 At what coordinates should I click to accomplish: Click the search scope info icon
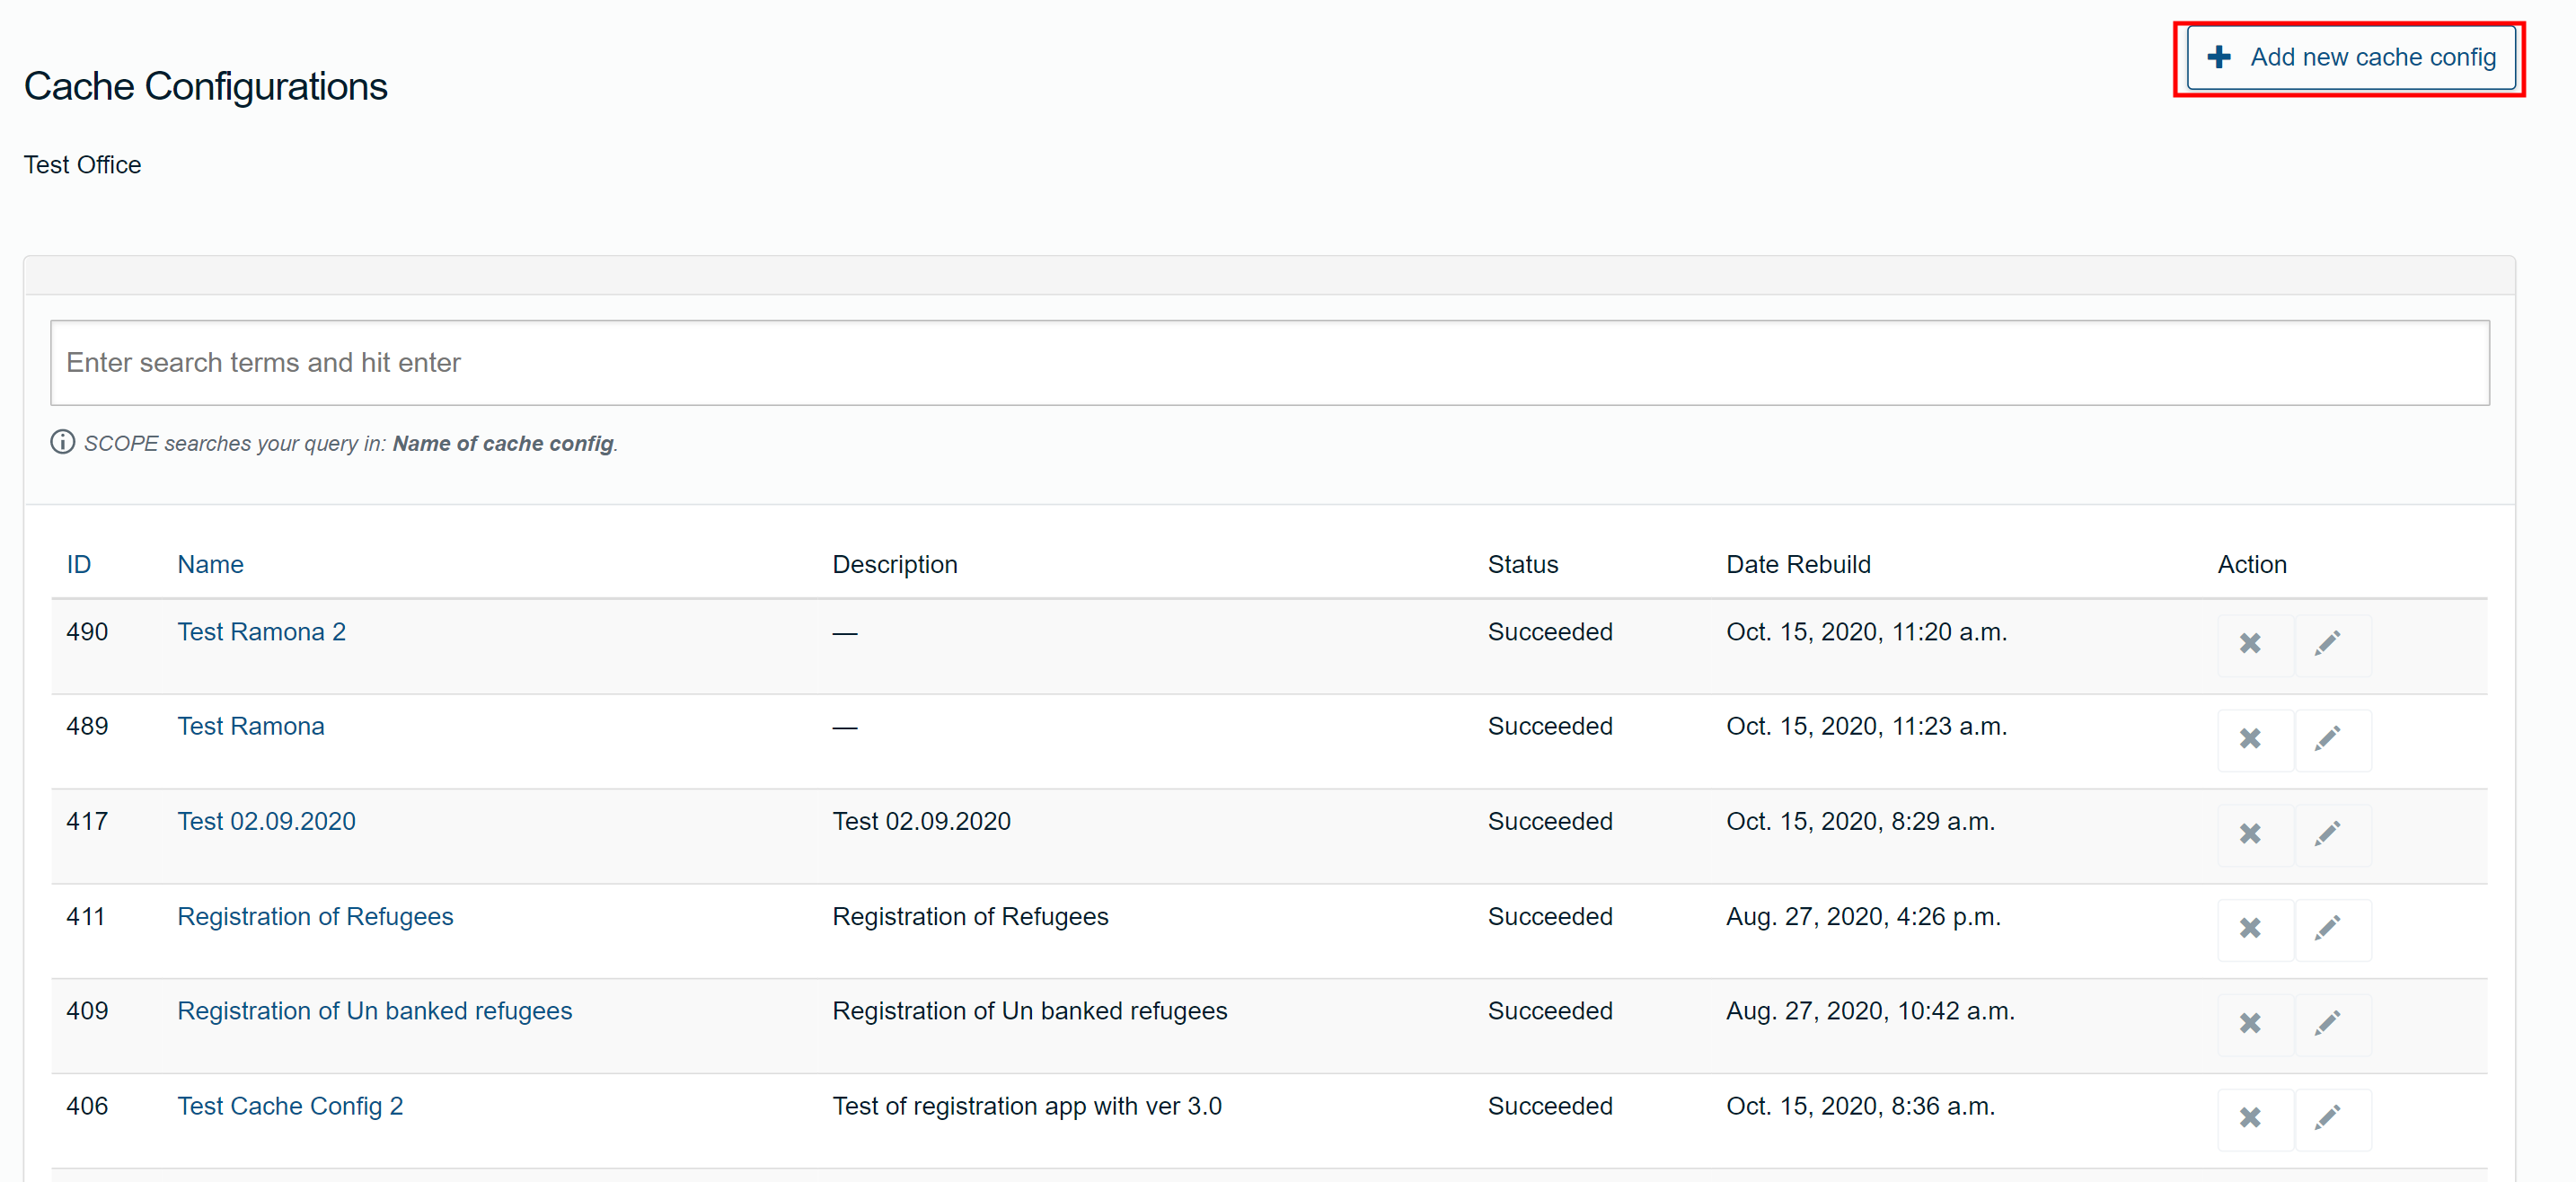click(x=62, y=442)
